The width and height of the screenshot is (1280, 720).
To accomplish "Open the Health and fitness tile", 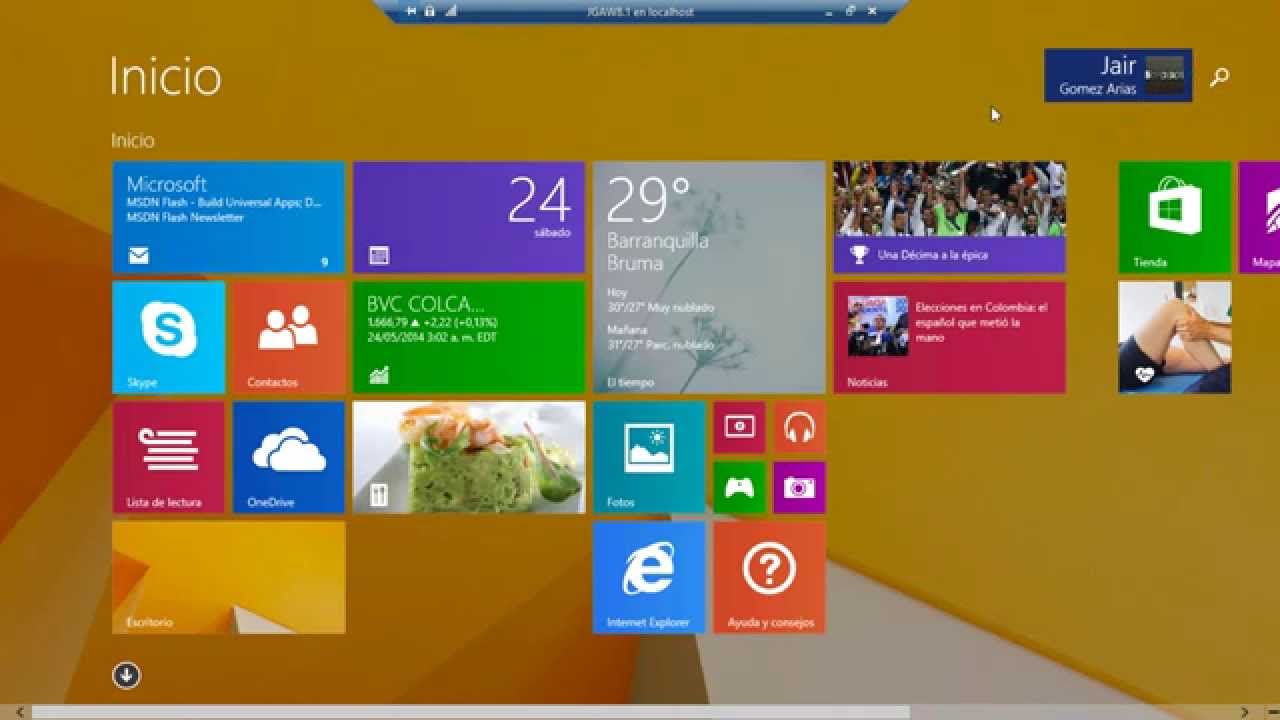I will tap(1175, 337).
